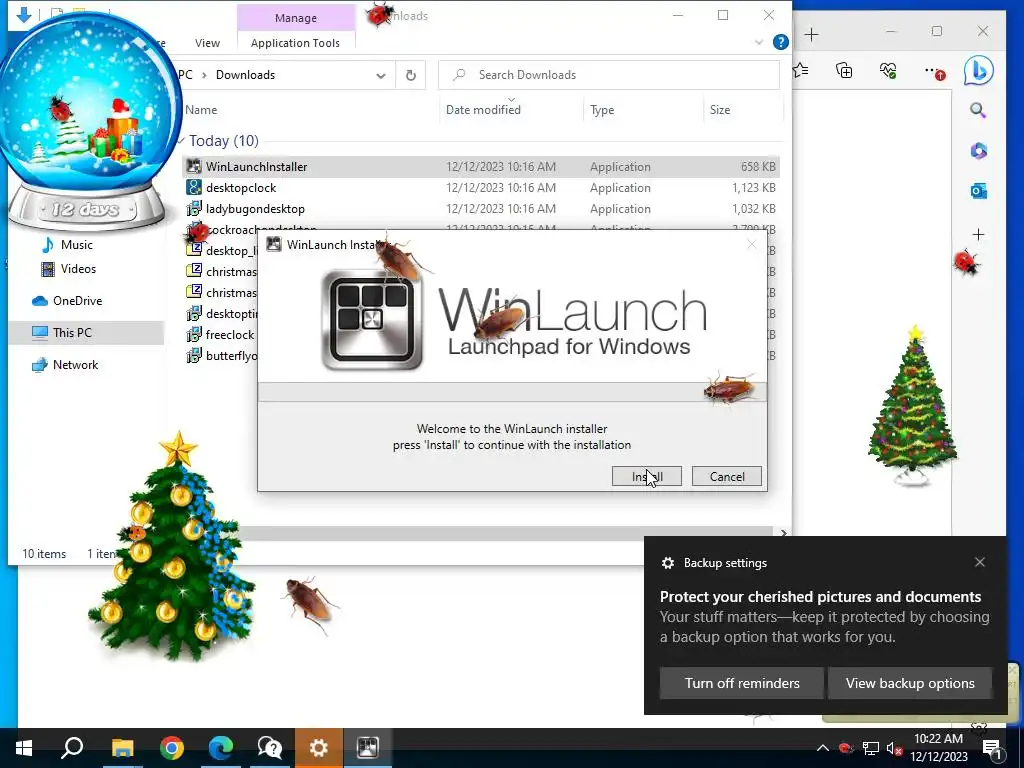The image size is (1024, 768).
Task: Sort files by Date modified column
Action: [483, 110]
